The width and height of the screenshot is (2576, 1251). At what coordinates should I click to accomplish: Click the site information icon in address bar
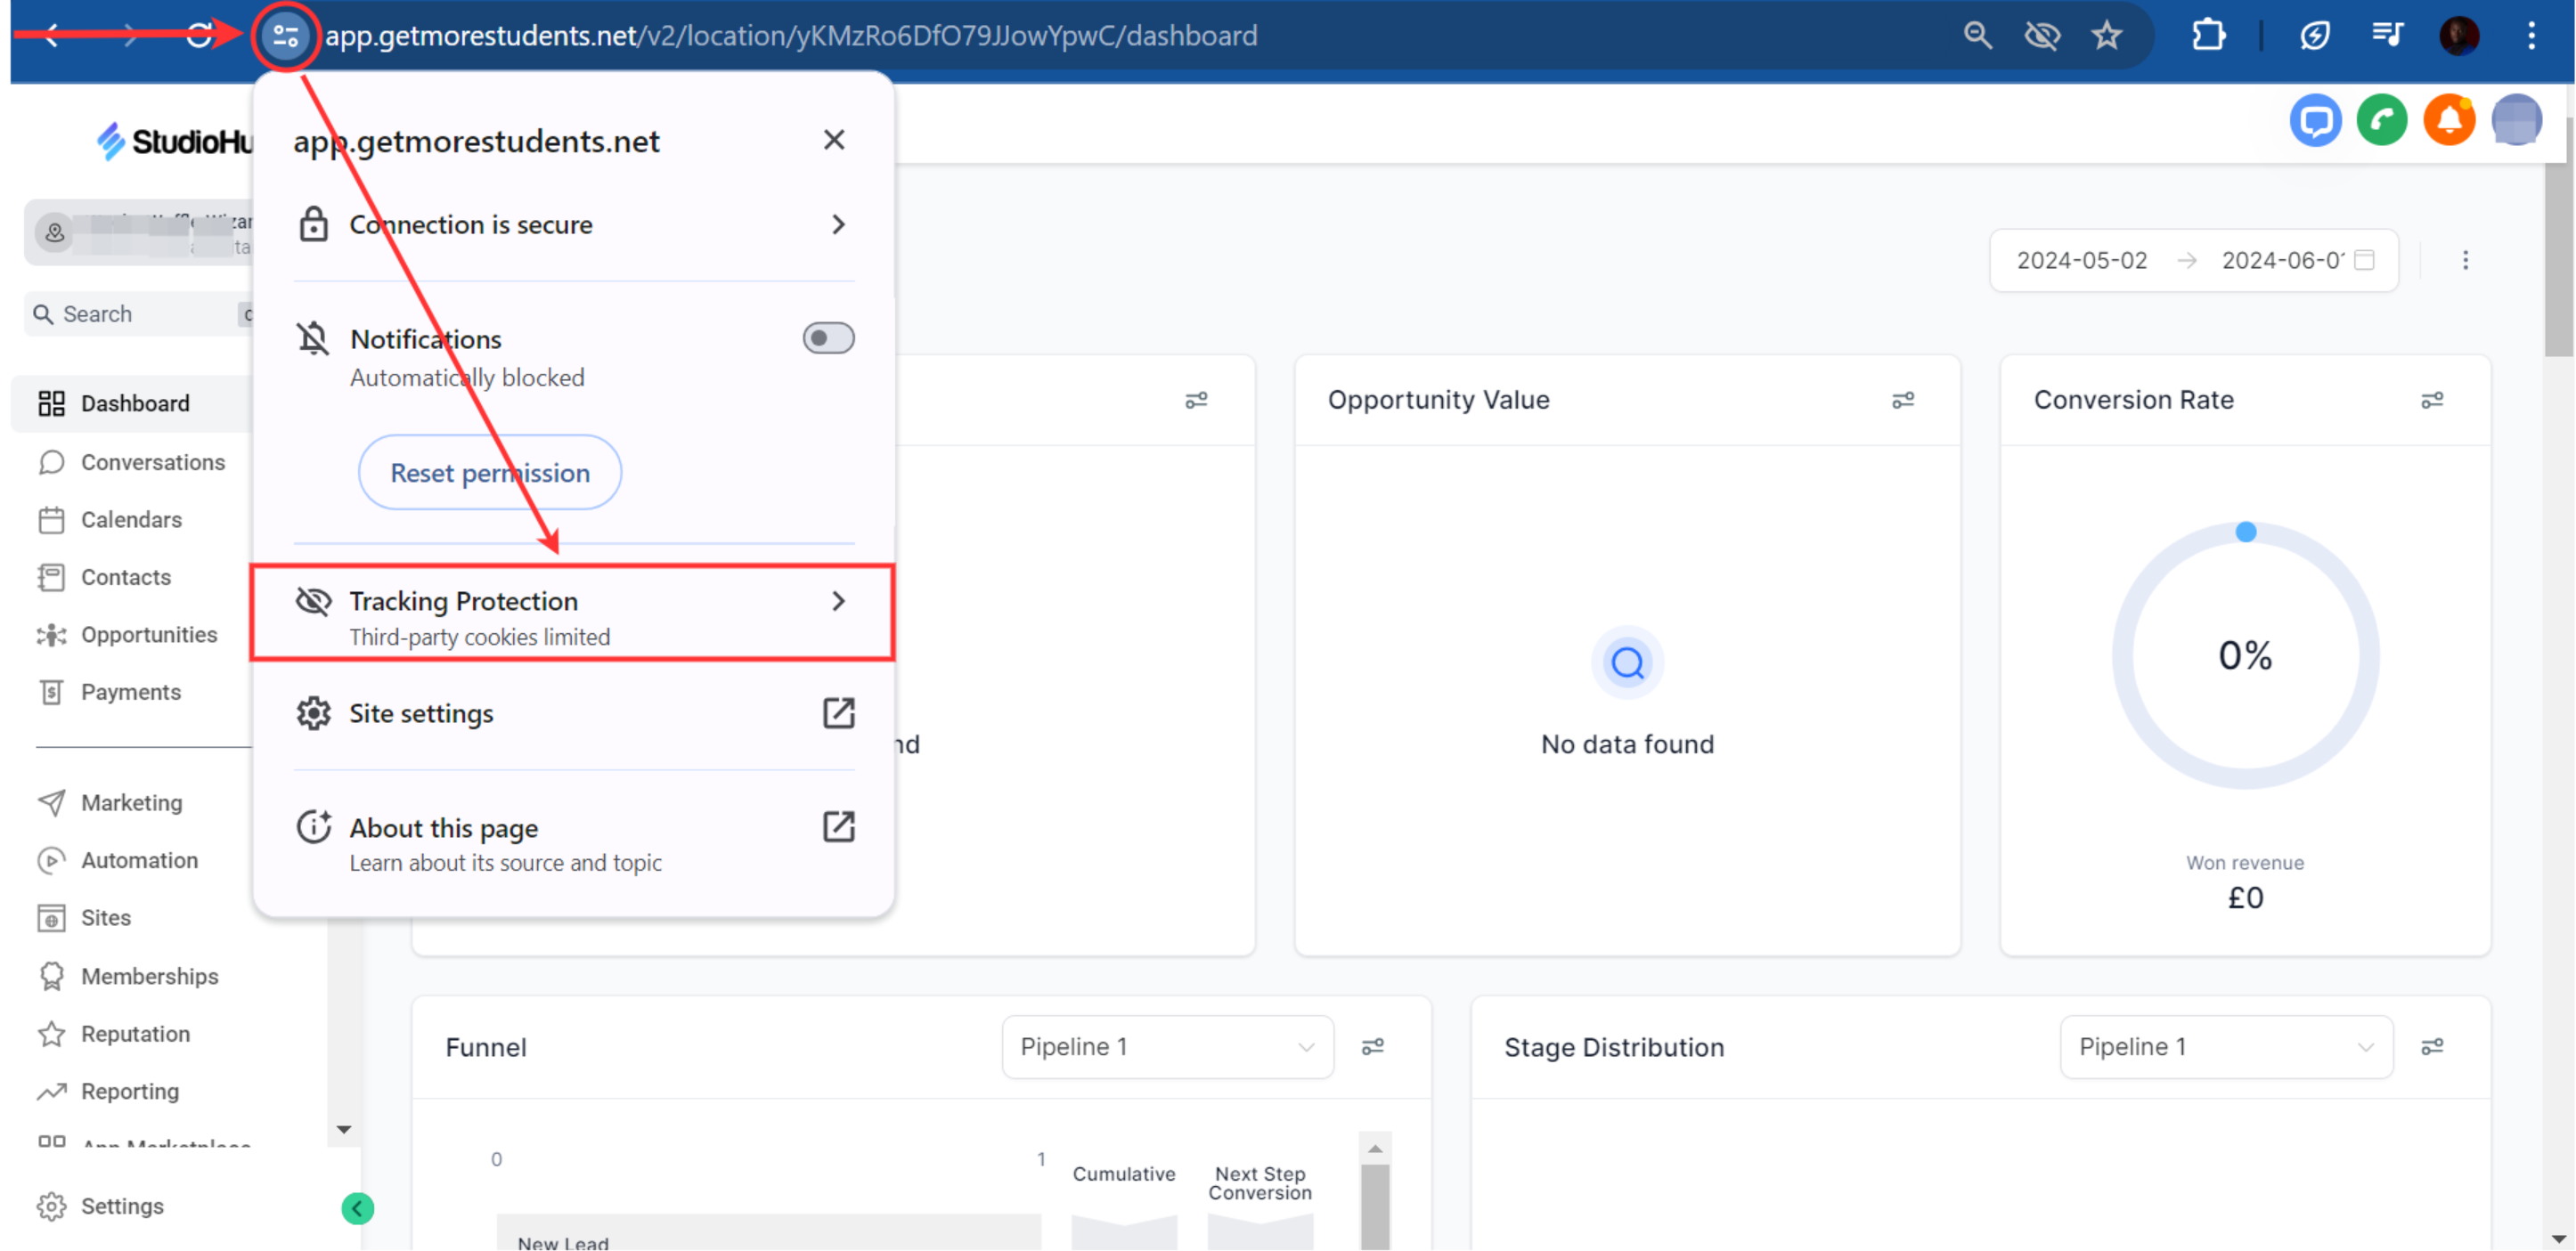285,37
